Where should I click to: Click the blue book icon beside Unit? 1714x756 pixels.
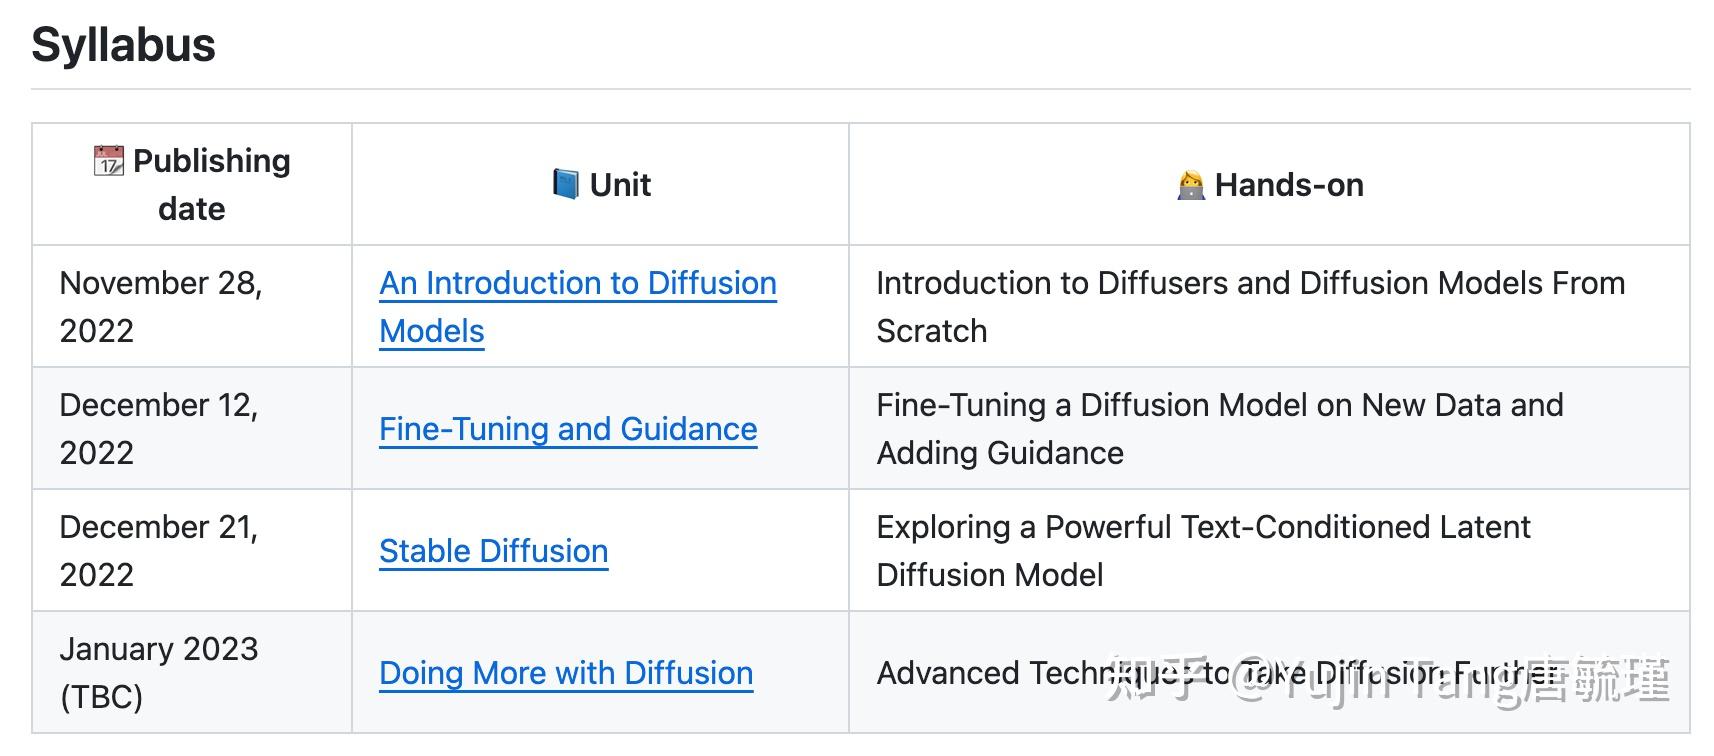565,184
